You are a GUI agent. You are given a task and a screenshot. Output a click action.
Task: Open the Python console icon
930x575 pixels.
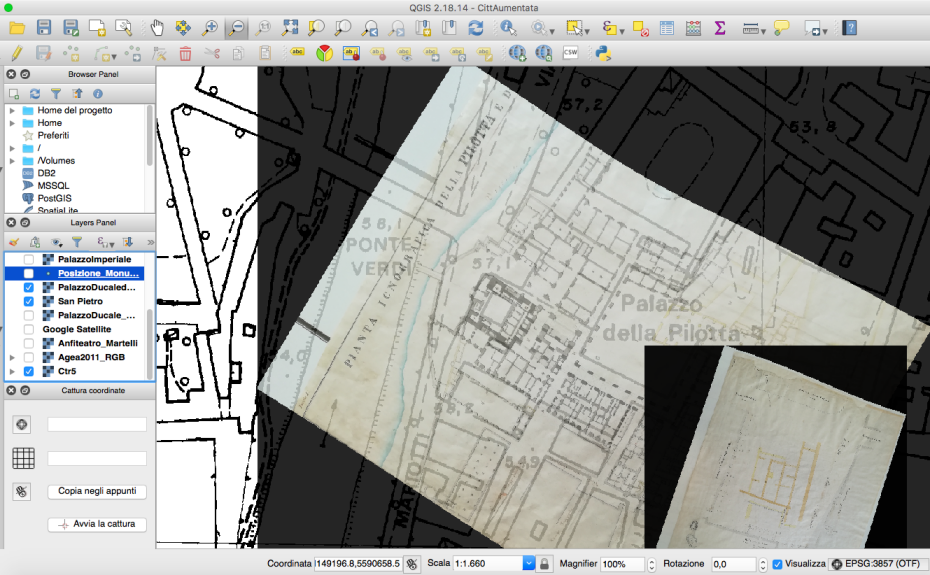[x=603, y=53]
